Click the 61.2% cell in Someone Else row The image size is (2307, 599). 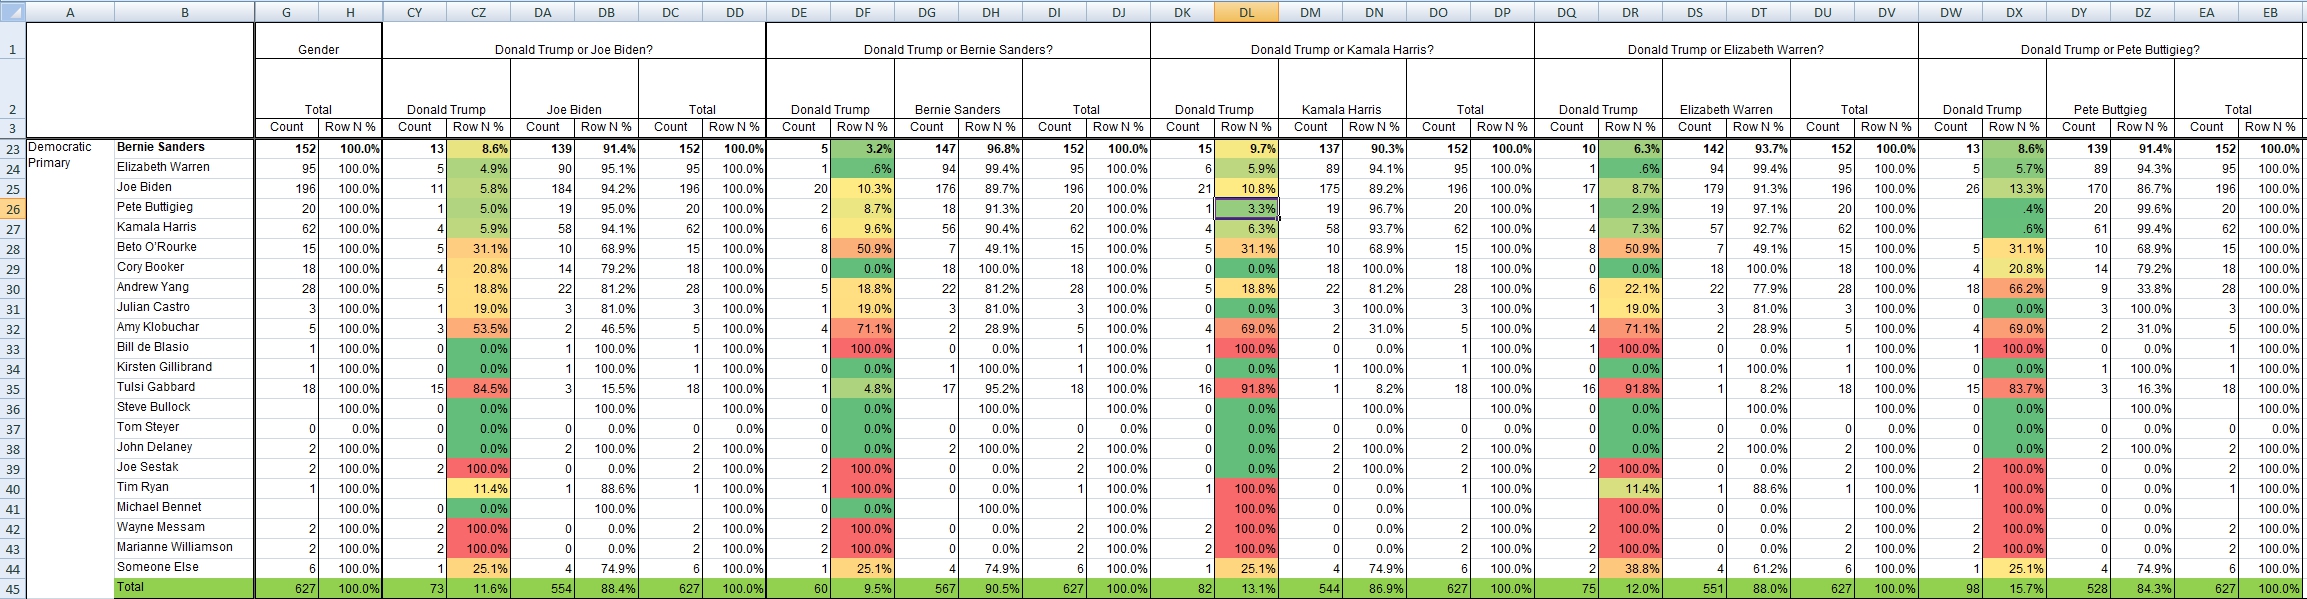1758,569
